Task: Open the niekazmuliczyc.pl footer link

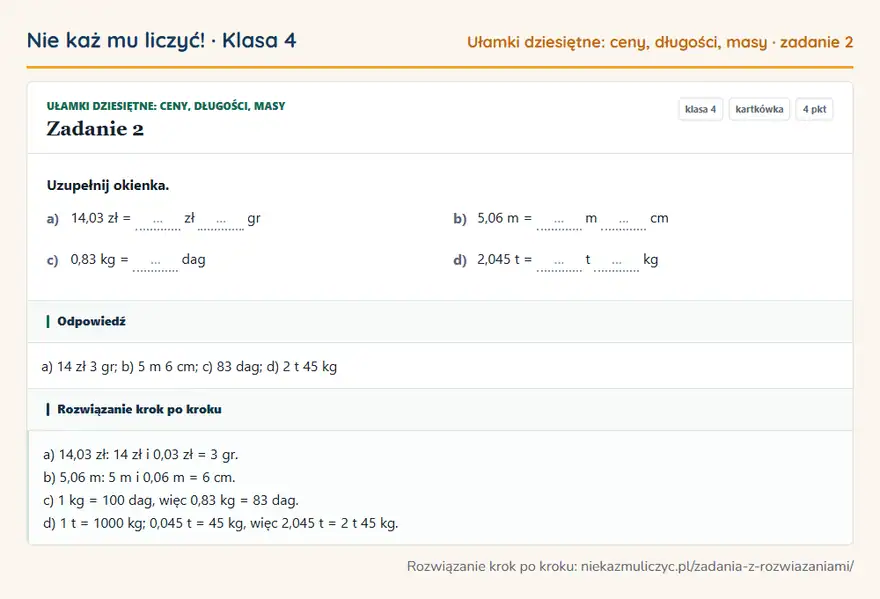Action: [x=717, y=566]
